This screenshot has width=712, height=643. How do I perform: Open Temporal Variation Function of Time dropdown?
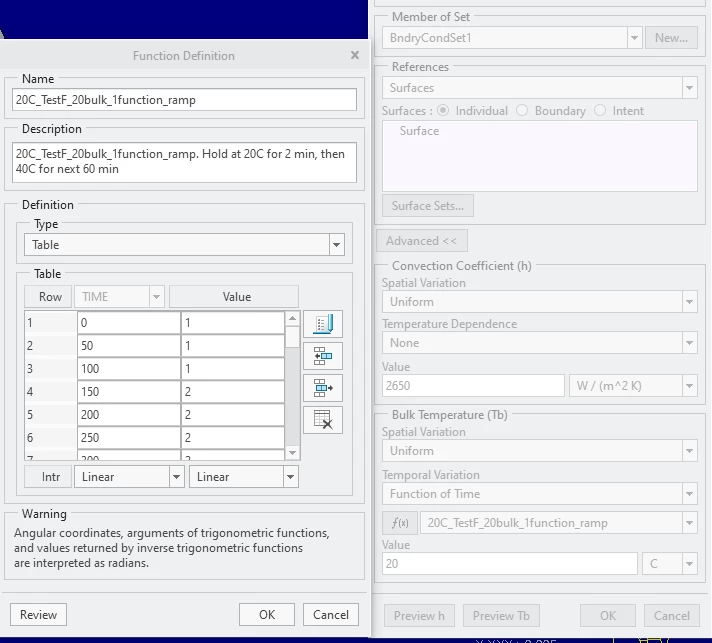click(689, 494)
